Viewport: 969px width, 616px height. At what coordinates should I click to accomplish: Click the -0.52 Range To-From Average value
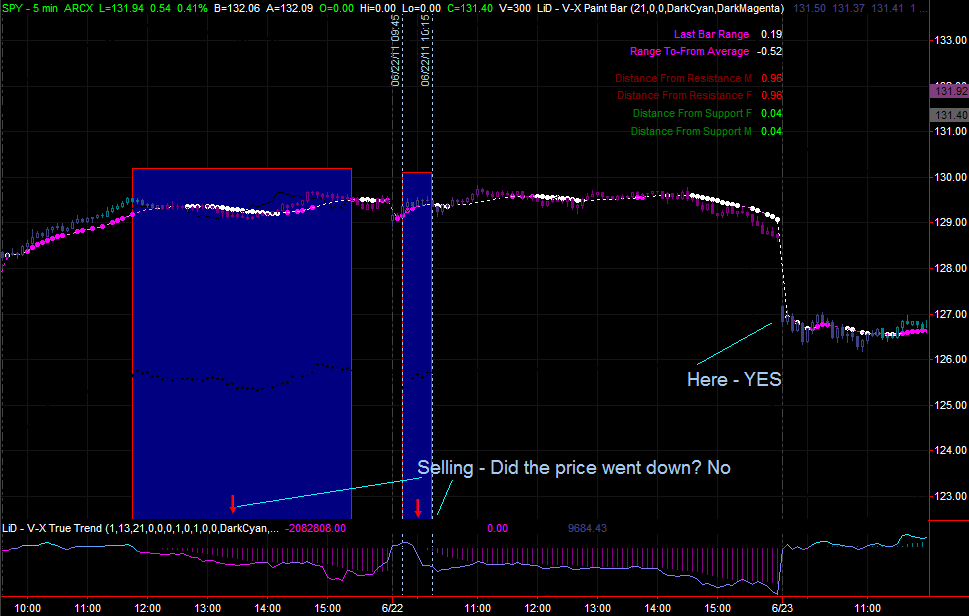(x=770, y=51)
